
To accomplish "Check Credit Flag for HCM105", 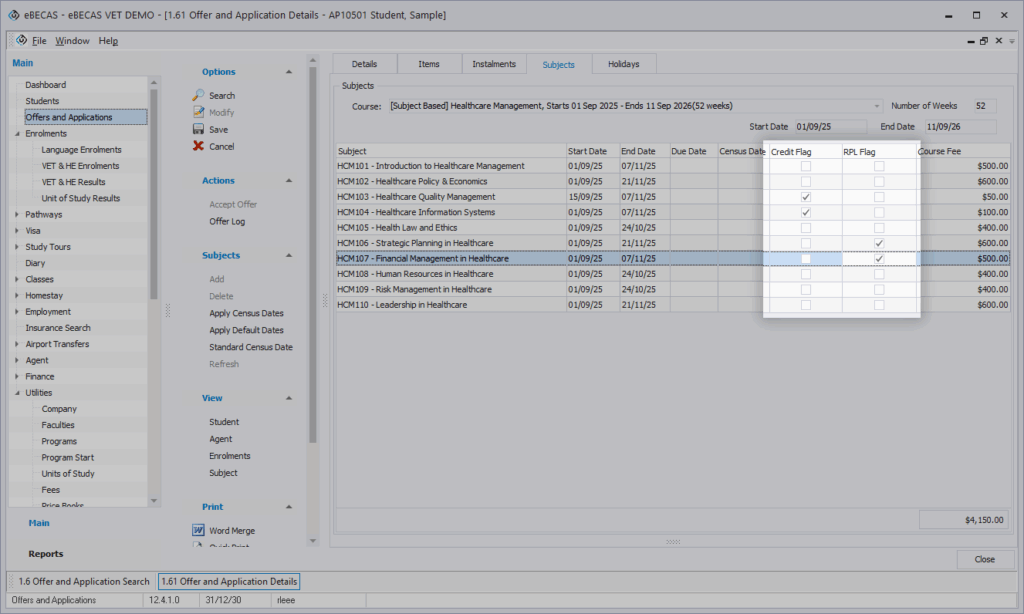I will coord(806,228).
